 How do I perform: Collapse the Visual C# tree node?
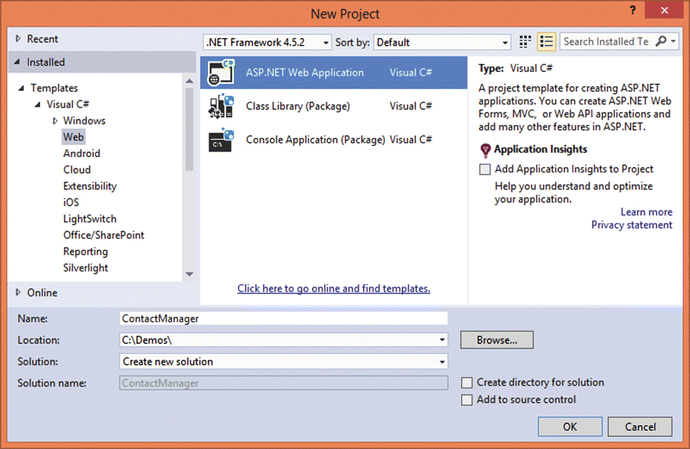(x=38, y=104)
